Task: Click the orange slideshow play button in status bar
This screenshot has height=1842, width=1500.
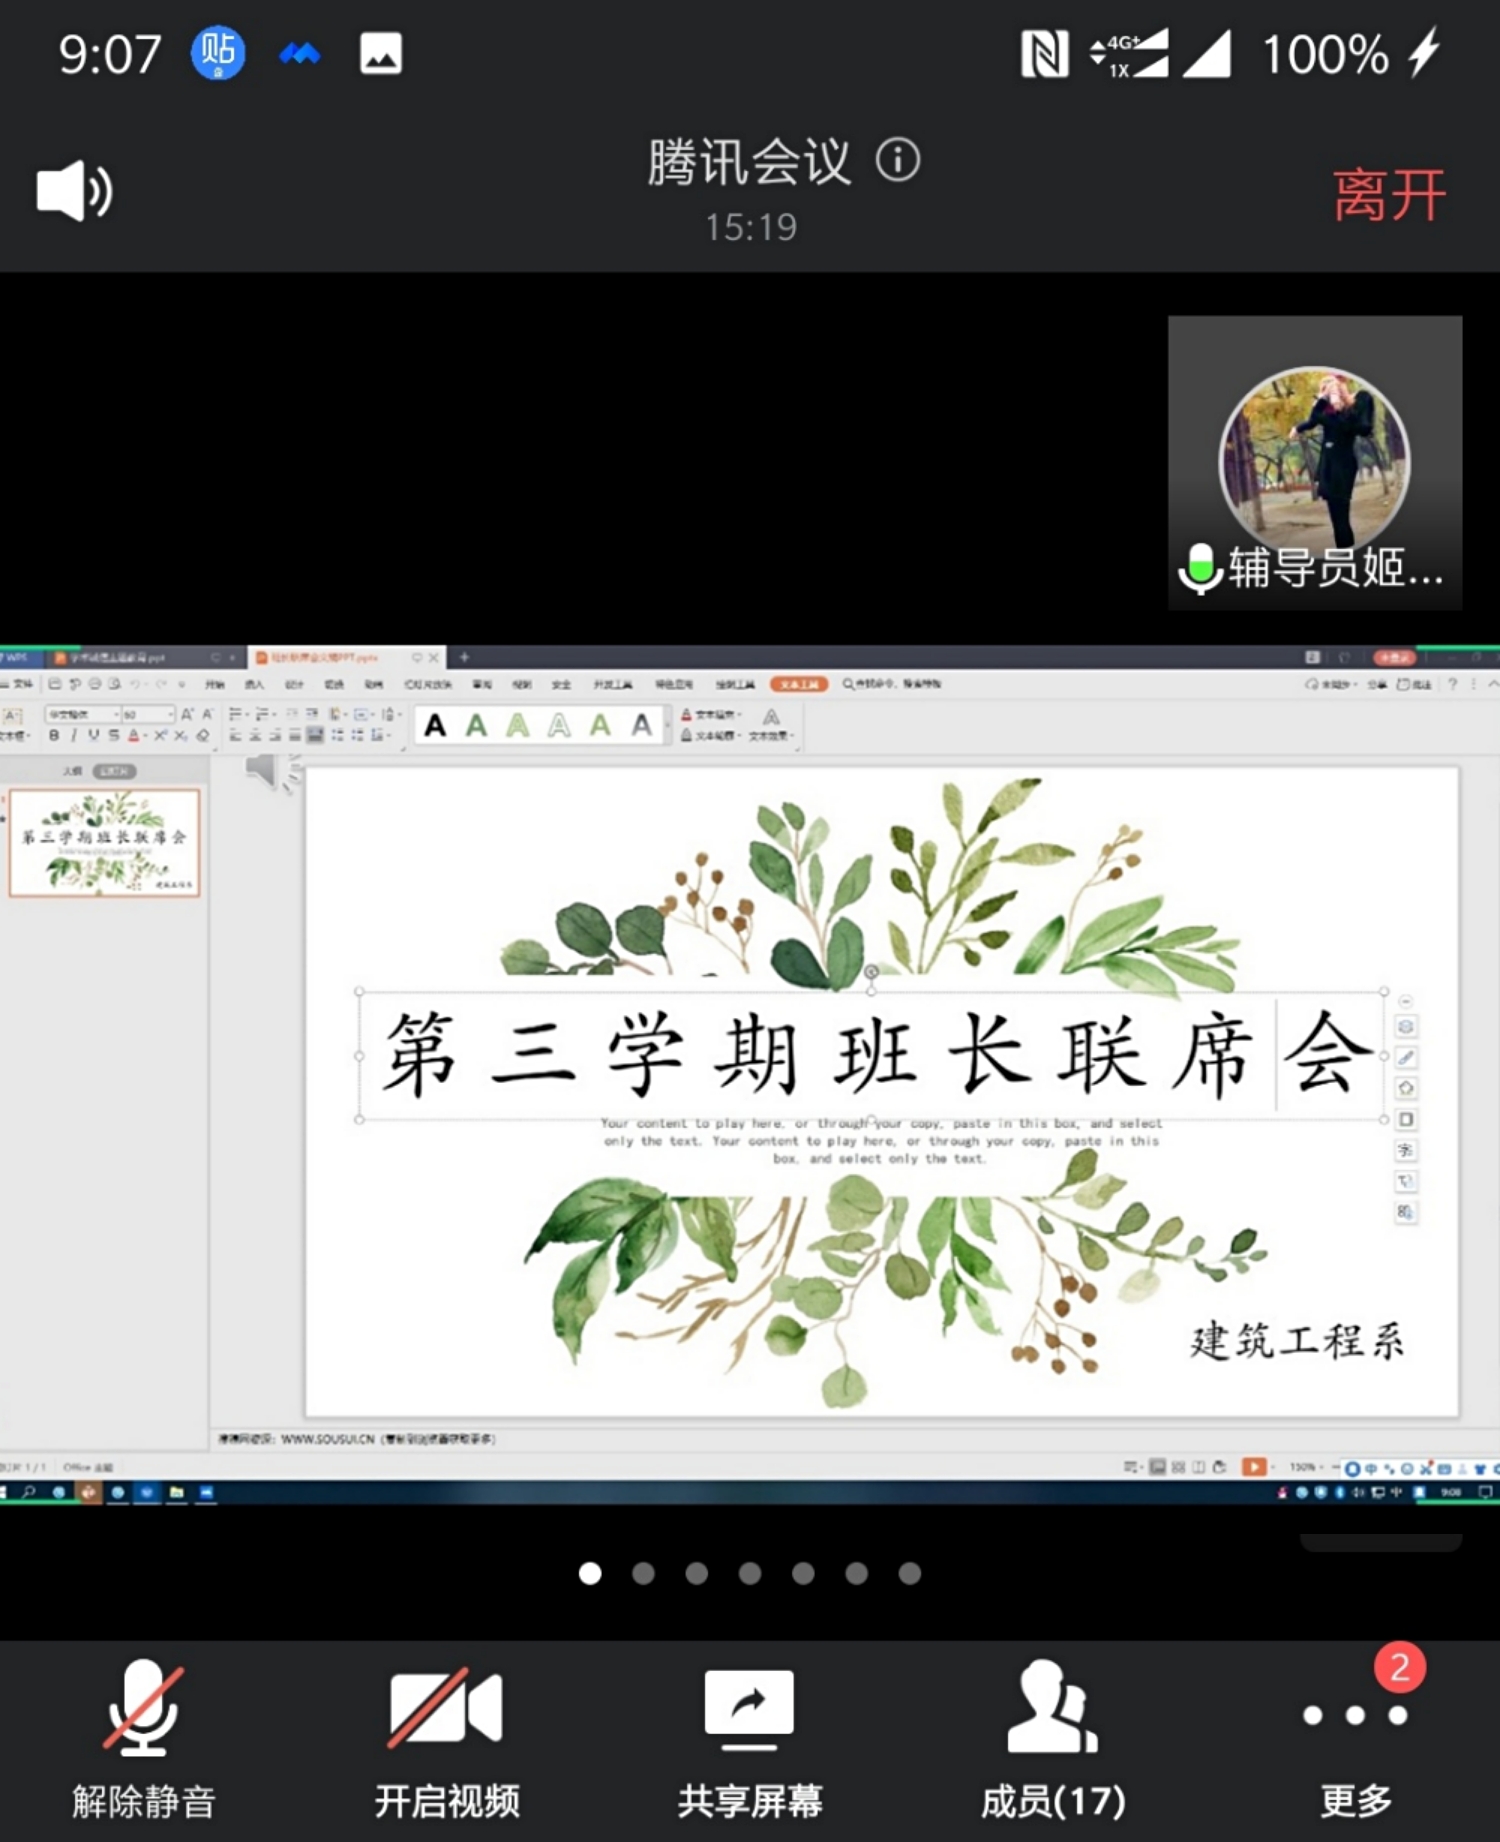Action: (x=1252, y=1467)
